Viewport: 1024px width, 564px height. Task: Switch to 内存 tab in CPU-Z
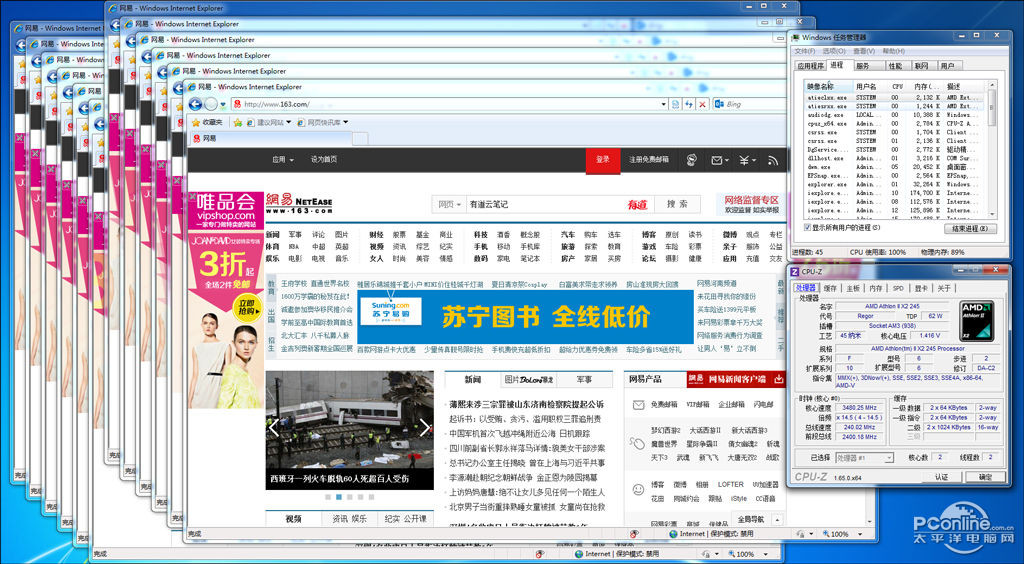coord(876,288)
